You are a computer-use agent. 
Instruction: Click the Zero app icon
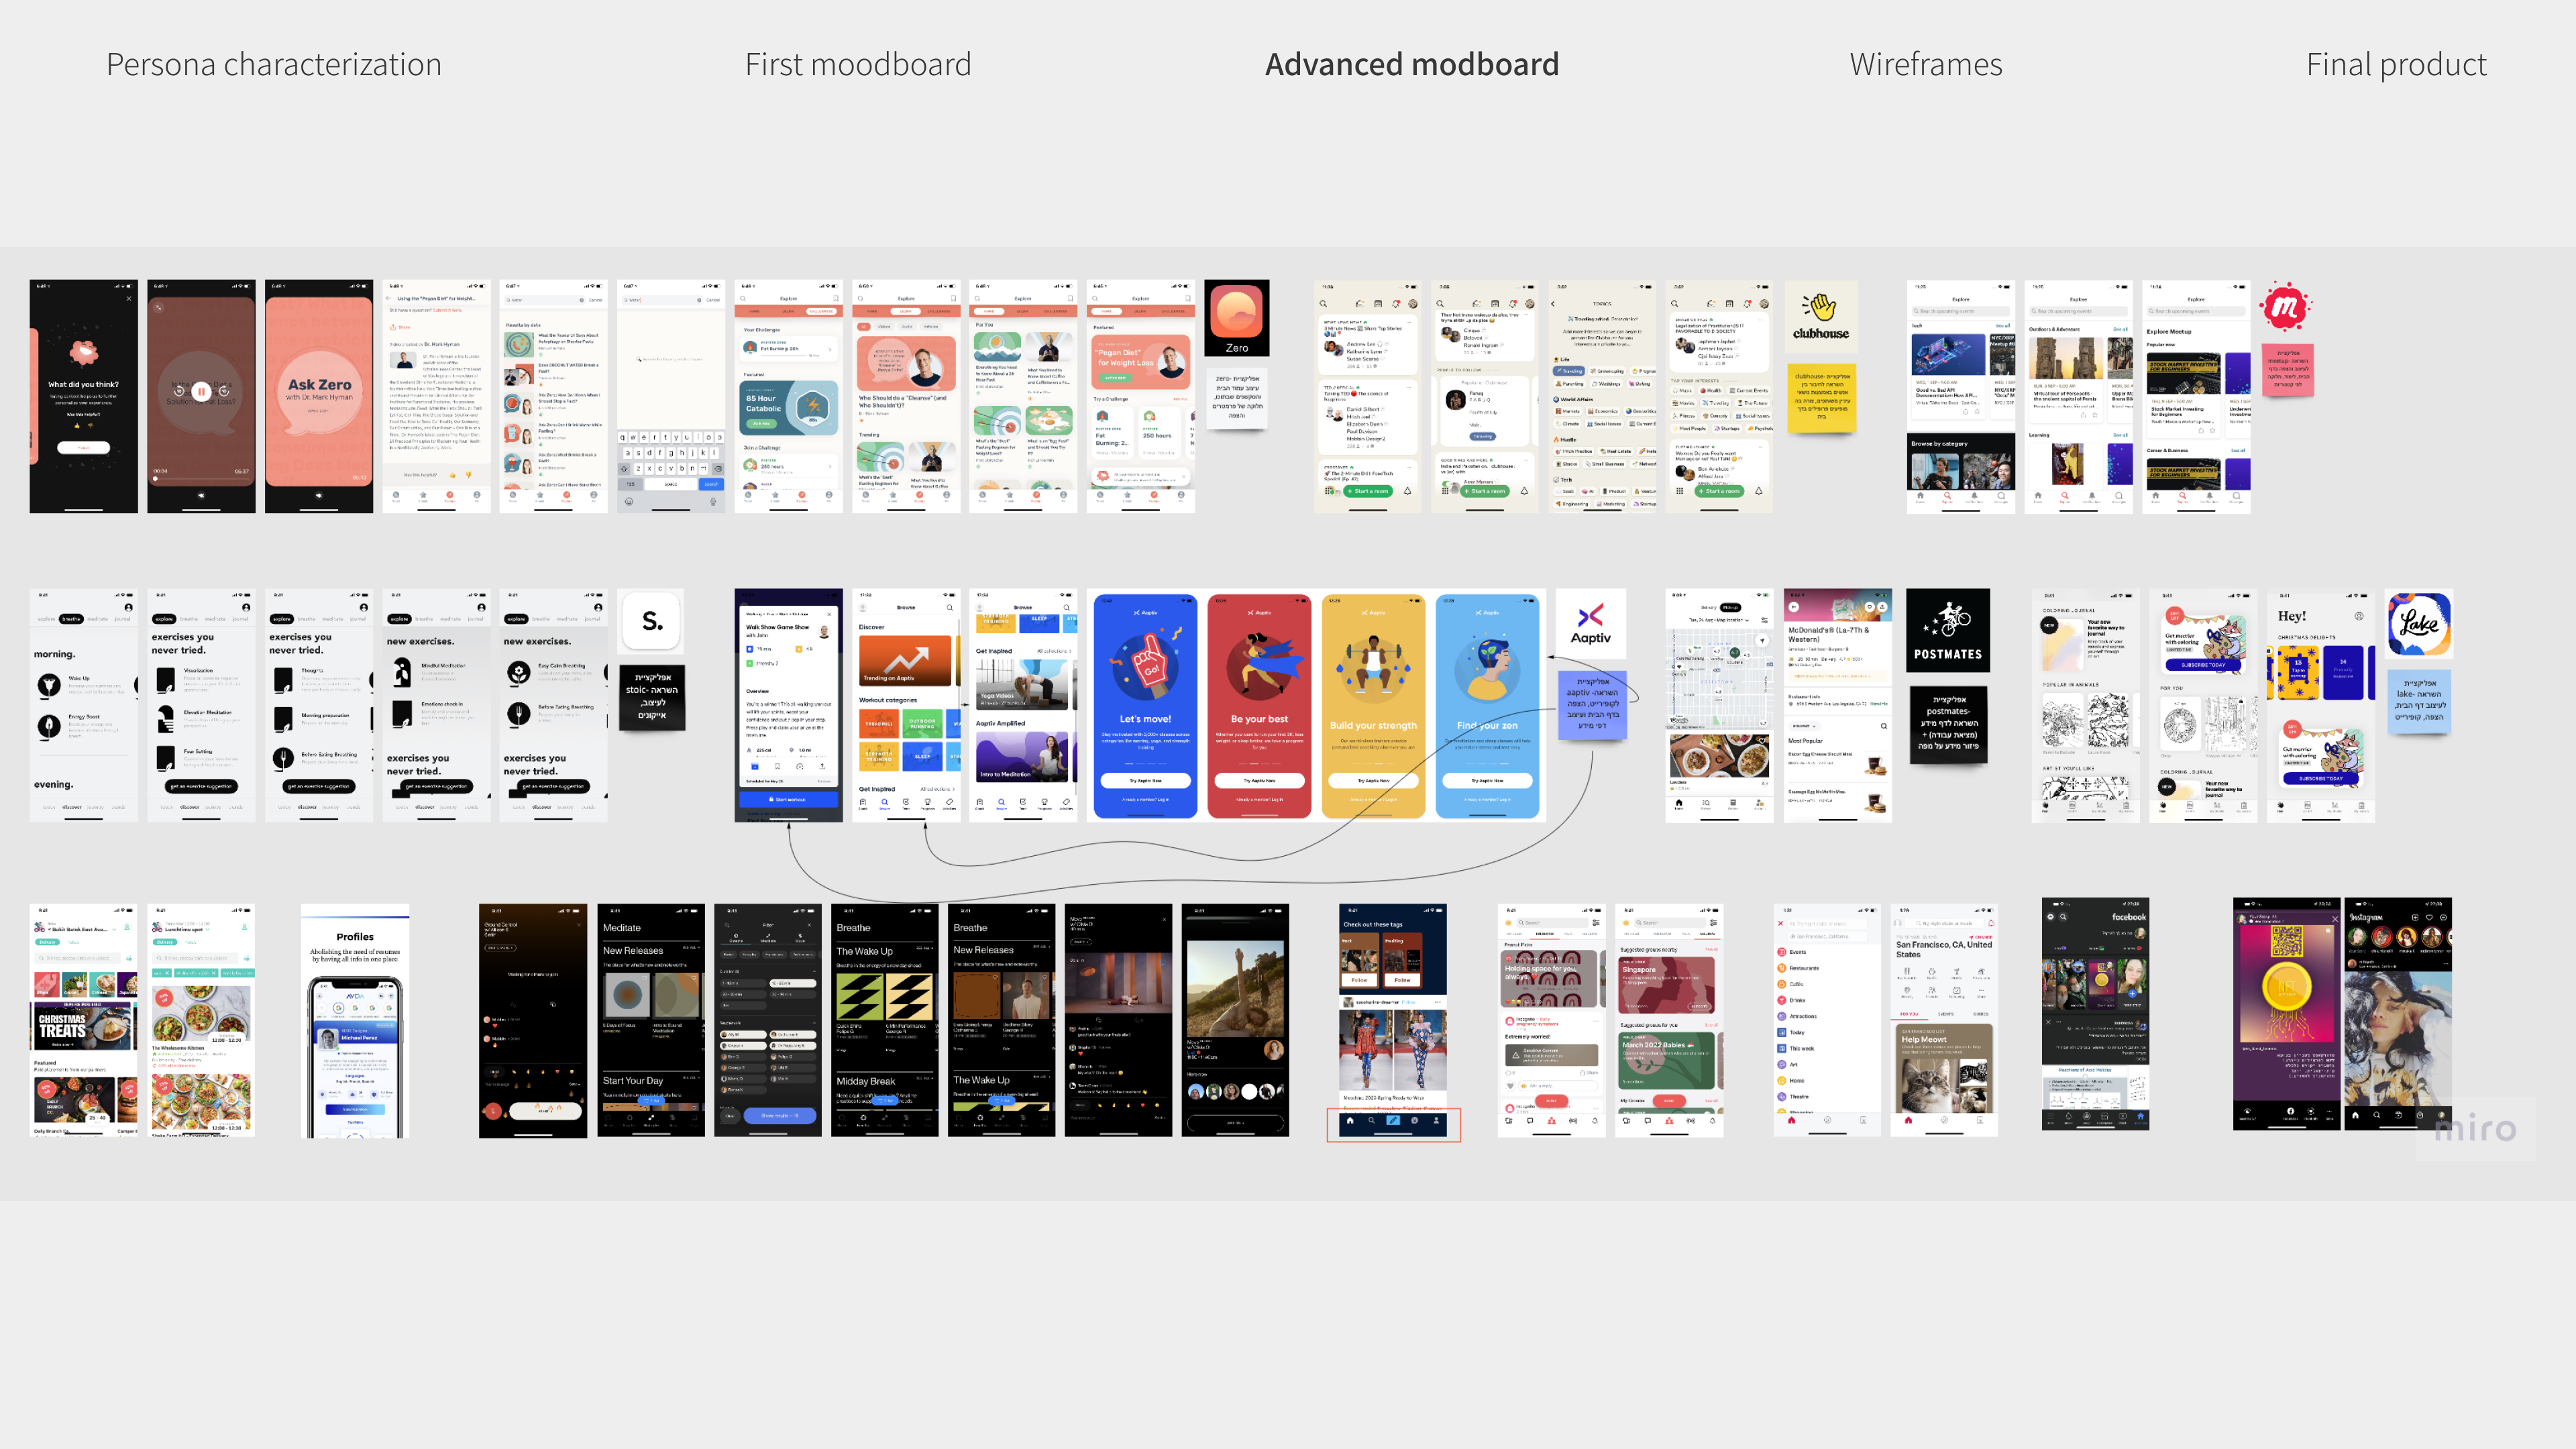[1237, 313]
